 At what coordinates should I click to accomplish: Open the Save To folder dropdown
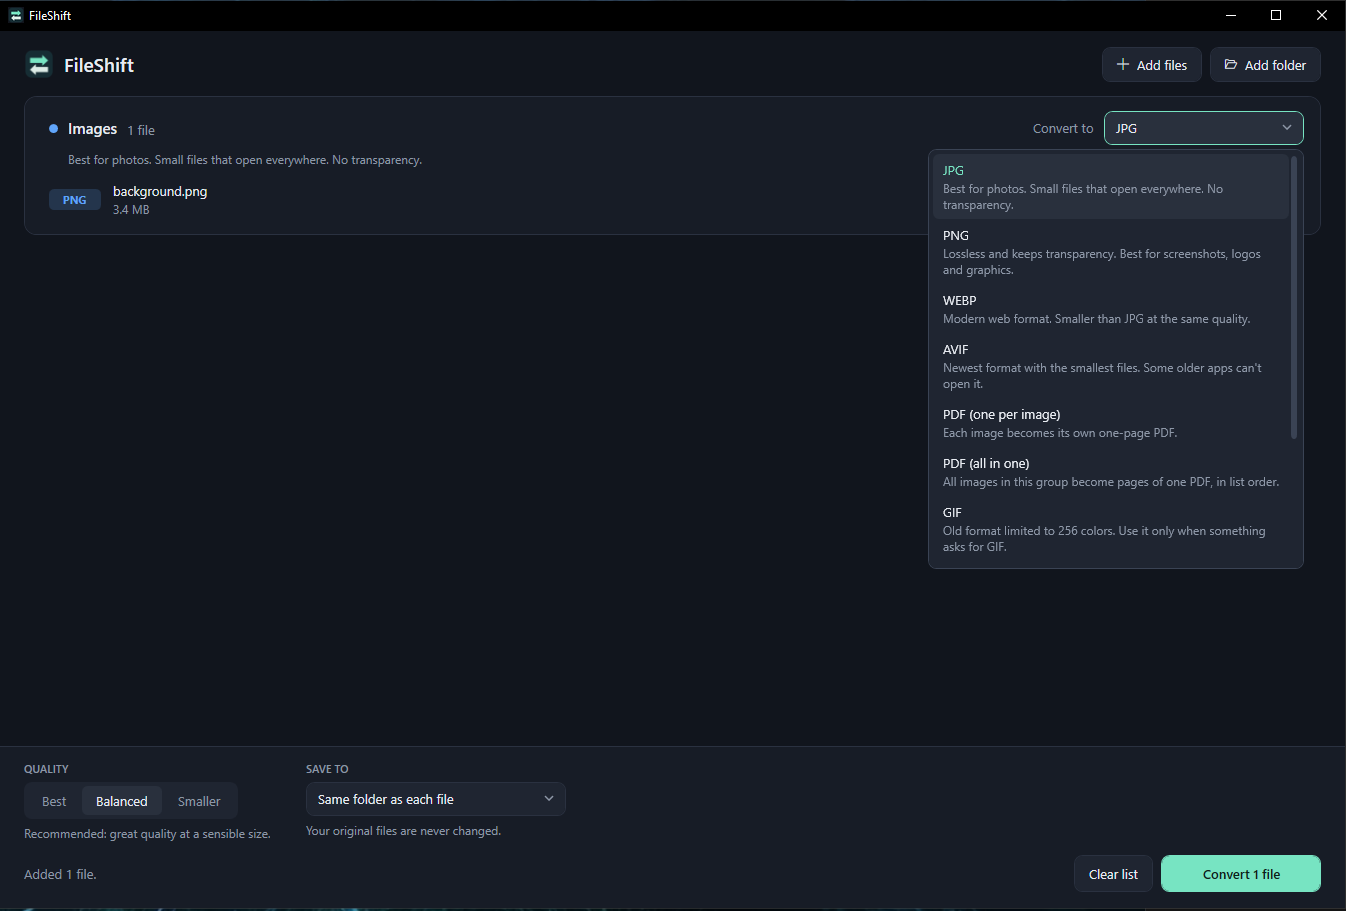436,799
